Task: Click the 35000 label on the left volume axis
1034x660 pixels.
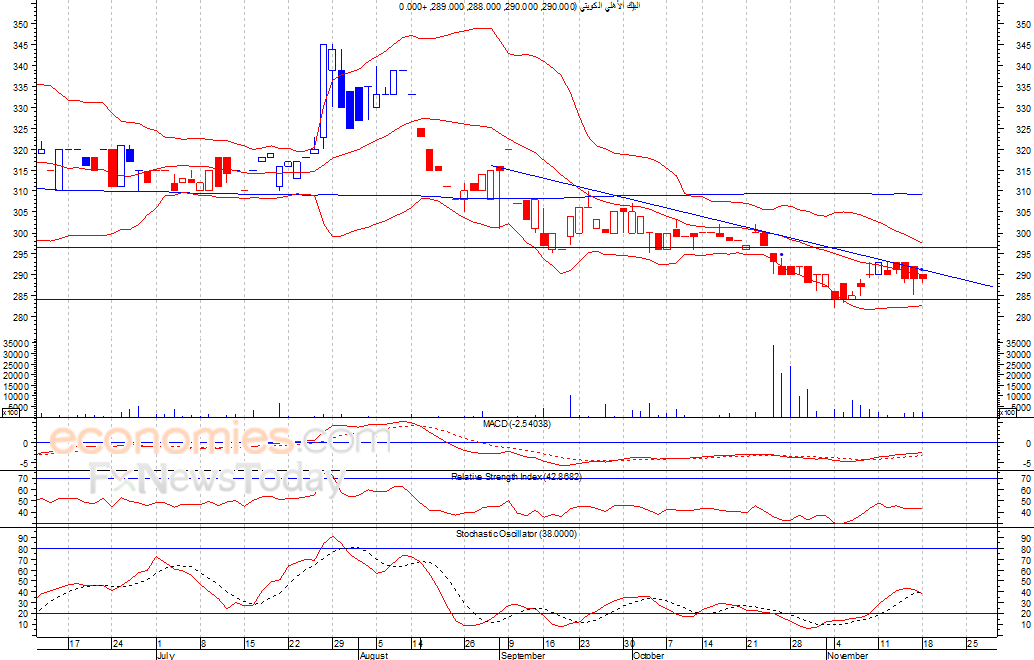Action: click(16, 344)
